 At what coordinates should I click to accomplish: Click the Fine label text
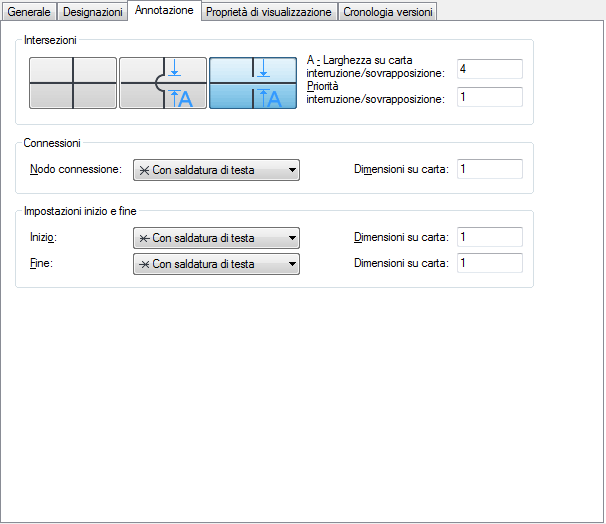pyautogui.click(x=42, y=264)
